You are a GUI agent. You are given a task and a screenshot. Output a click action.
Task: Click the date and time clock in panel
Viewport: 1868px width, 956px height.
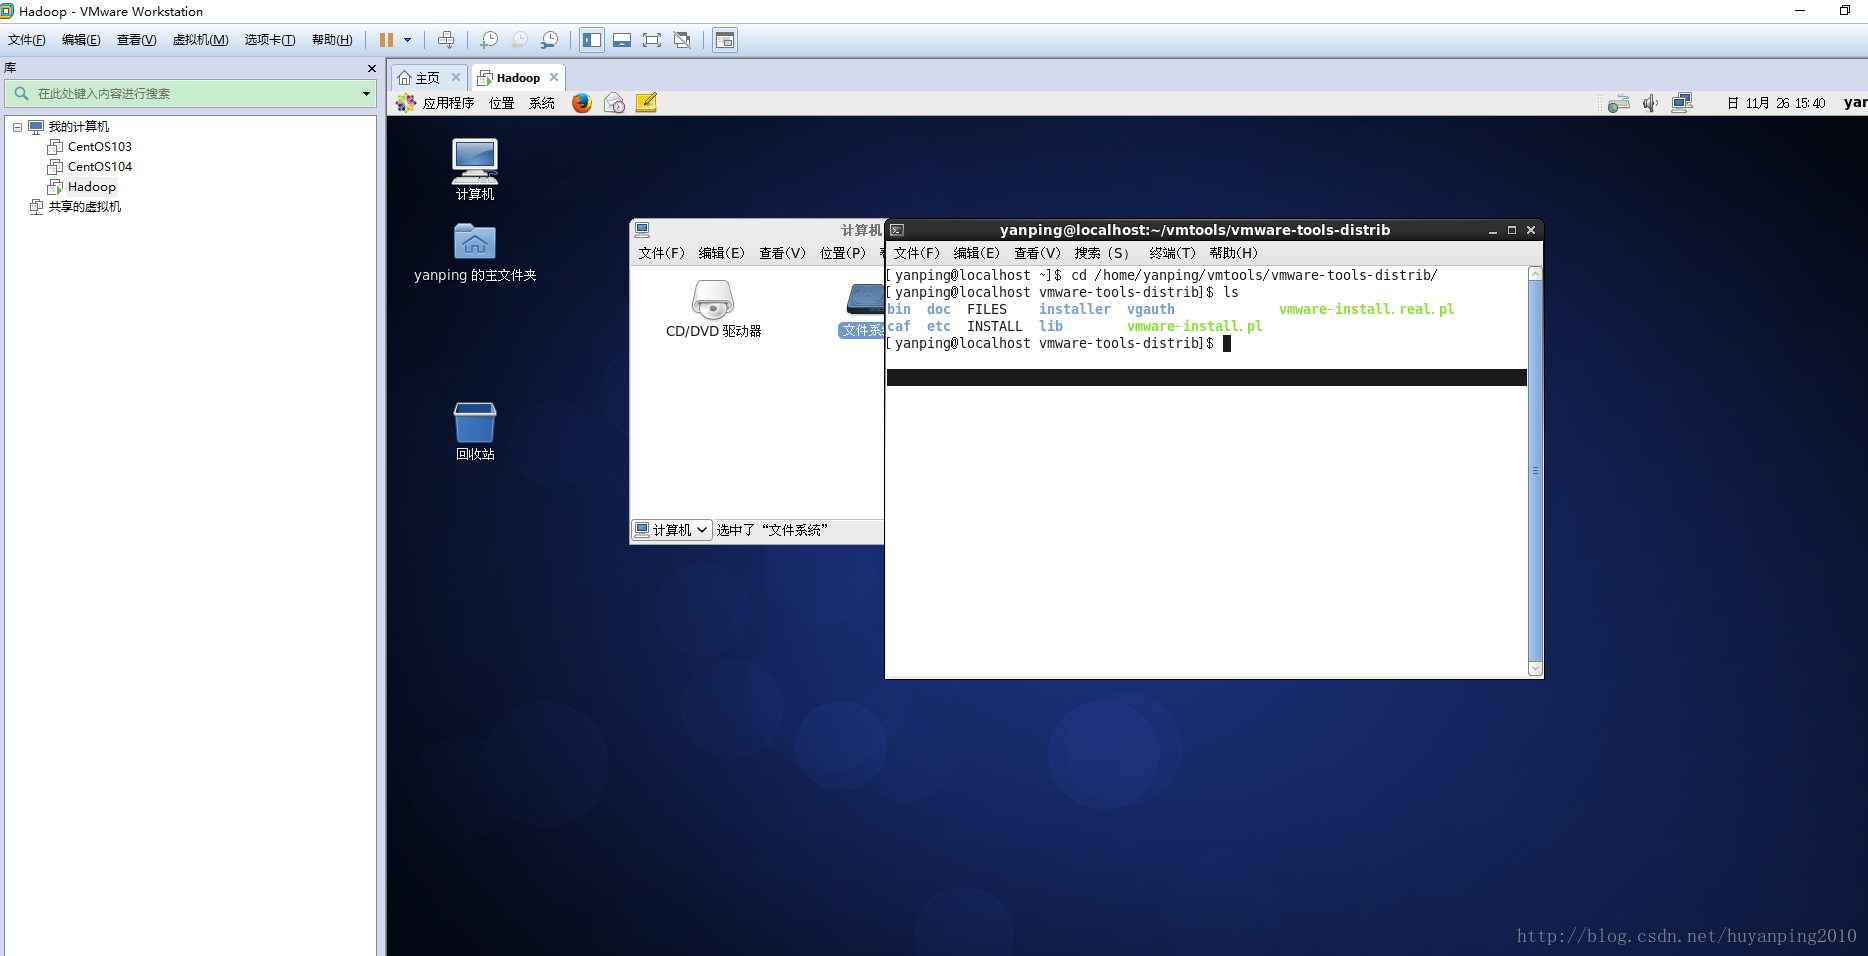(1776, 103)
